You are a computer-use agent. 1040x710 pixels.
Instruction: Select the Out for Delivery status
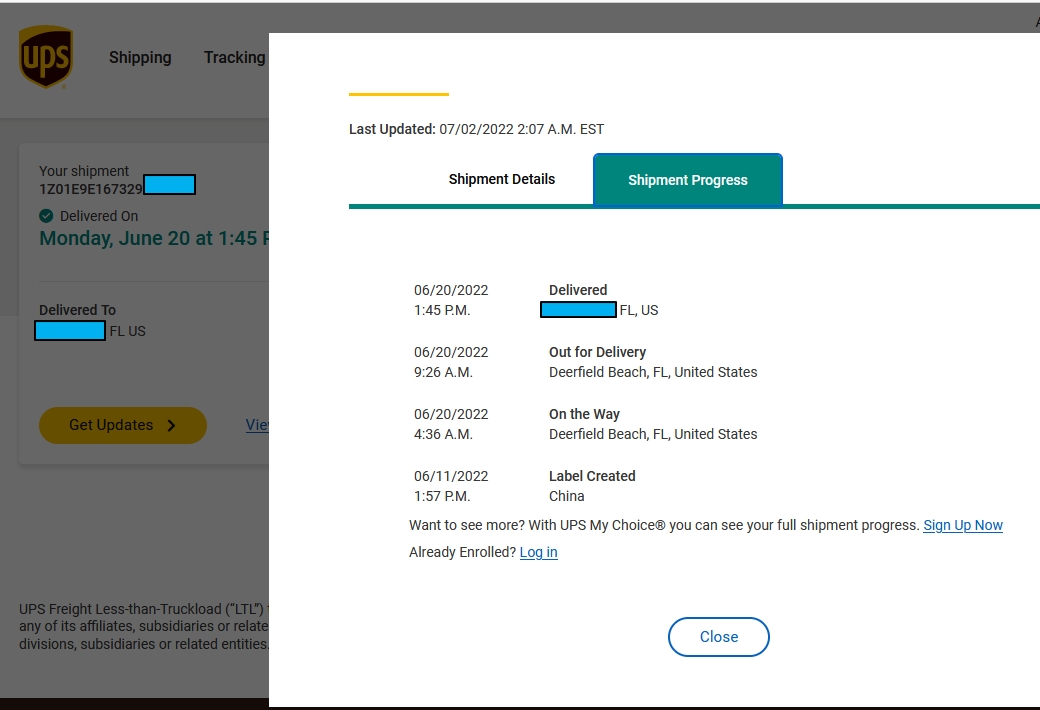click(x=597, y=352)
